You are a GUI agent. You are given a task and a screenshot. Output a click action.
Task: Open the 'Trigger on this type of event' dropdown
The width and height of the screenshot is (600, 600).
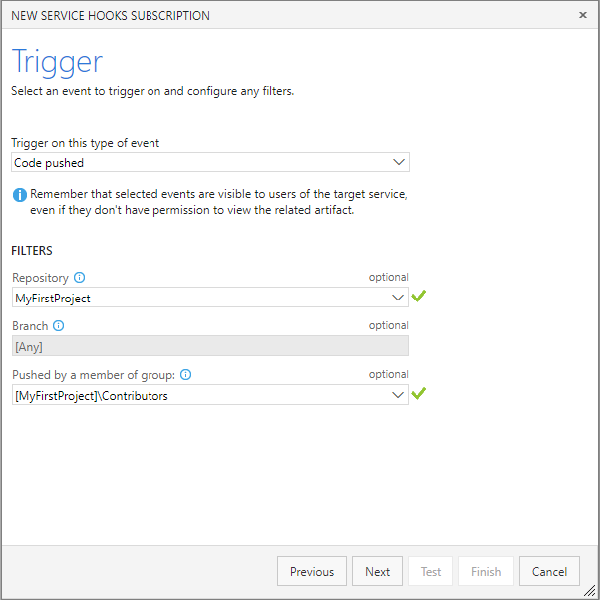pyautogui.click(x=210, y=162)
